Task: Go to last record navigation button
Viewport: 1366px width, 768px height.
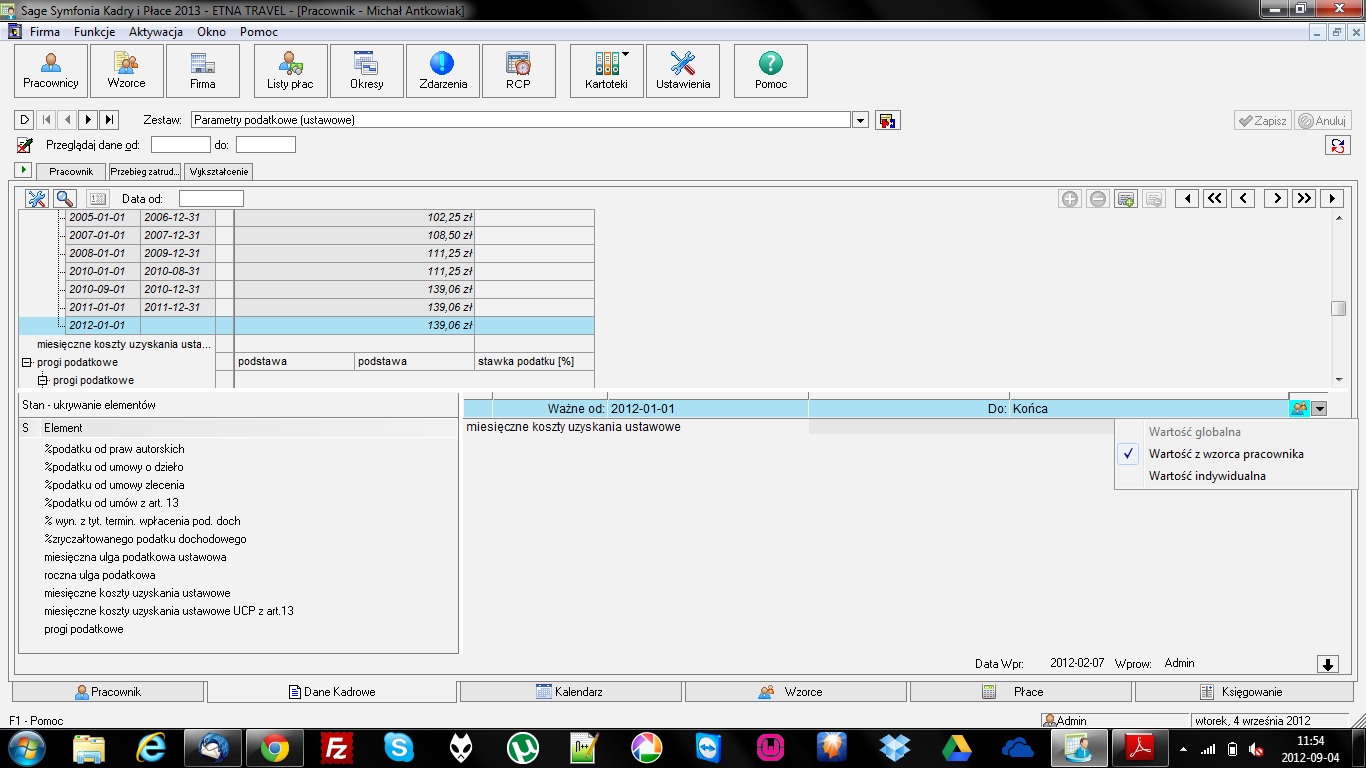Action: [x=110, y=120]
